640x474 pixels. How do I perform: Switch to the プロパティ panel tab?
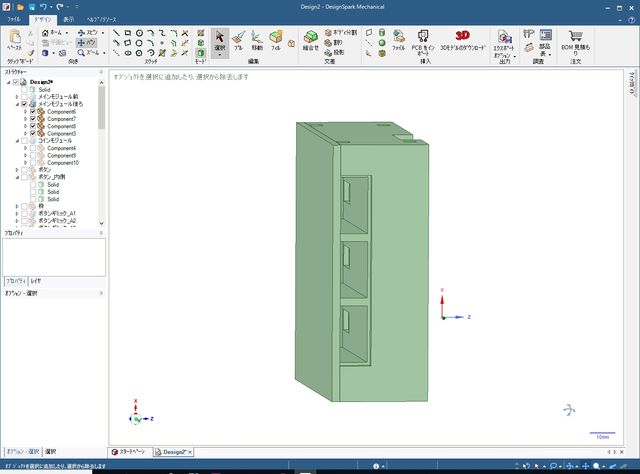pyautogui.click(x=16, y=281)
